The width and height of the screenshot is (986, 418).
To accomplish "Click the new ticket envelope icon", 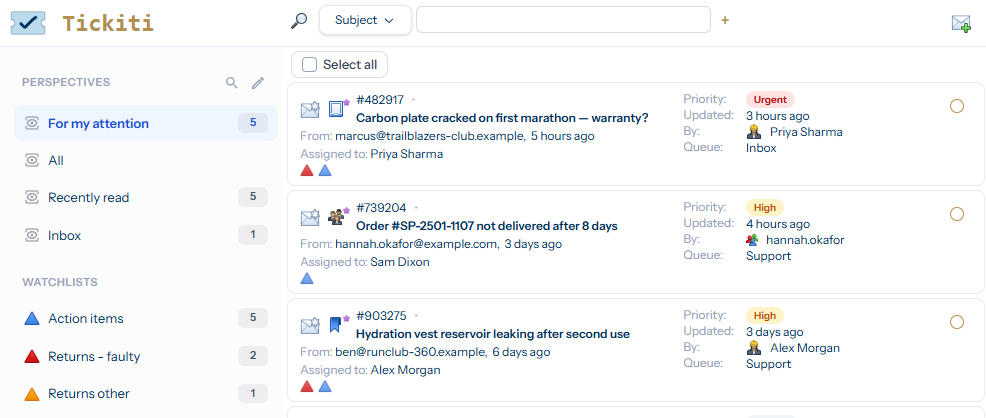I will (961, 23).
